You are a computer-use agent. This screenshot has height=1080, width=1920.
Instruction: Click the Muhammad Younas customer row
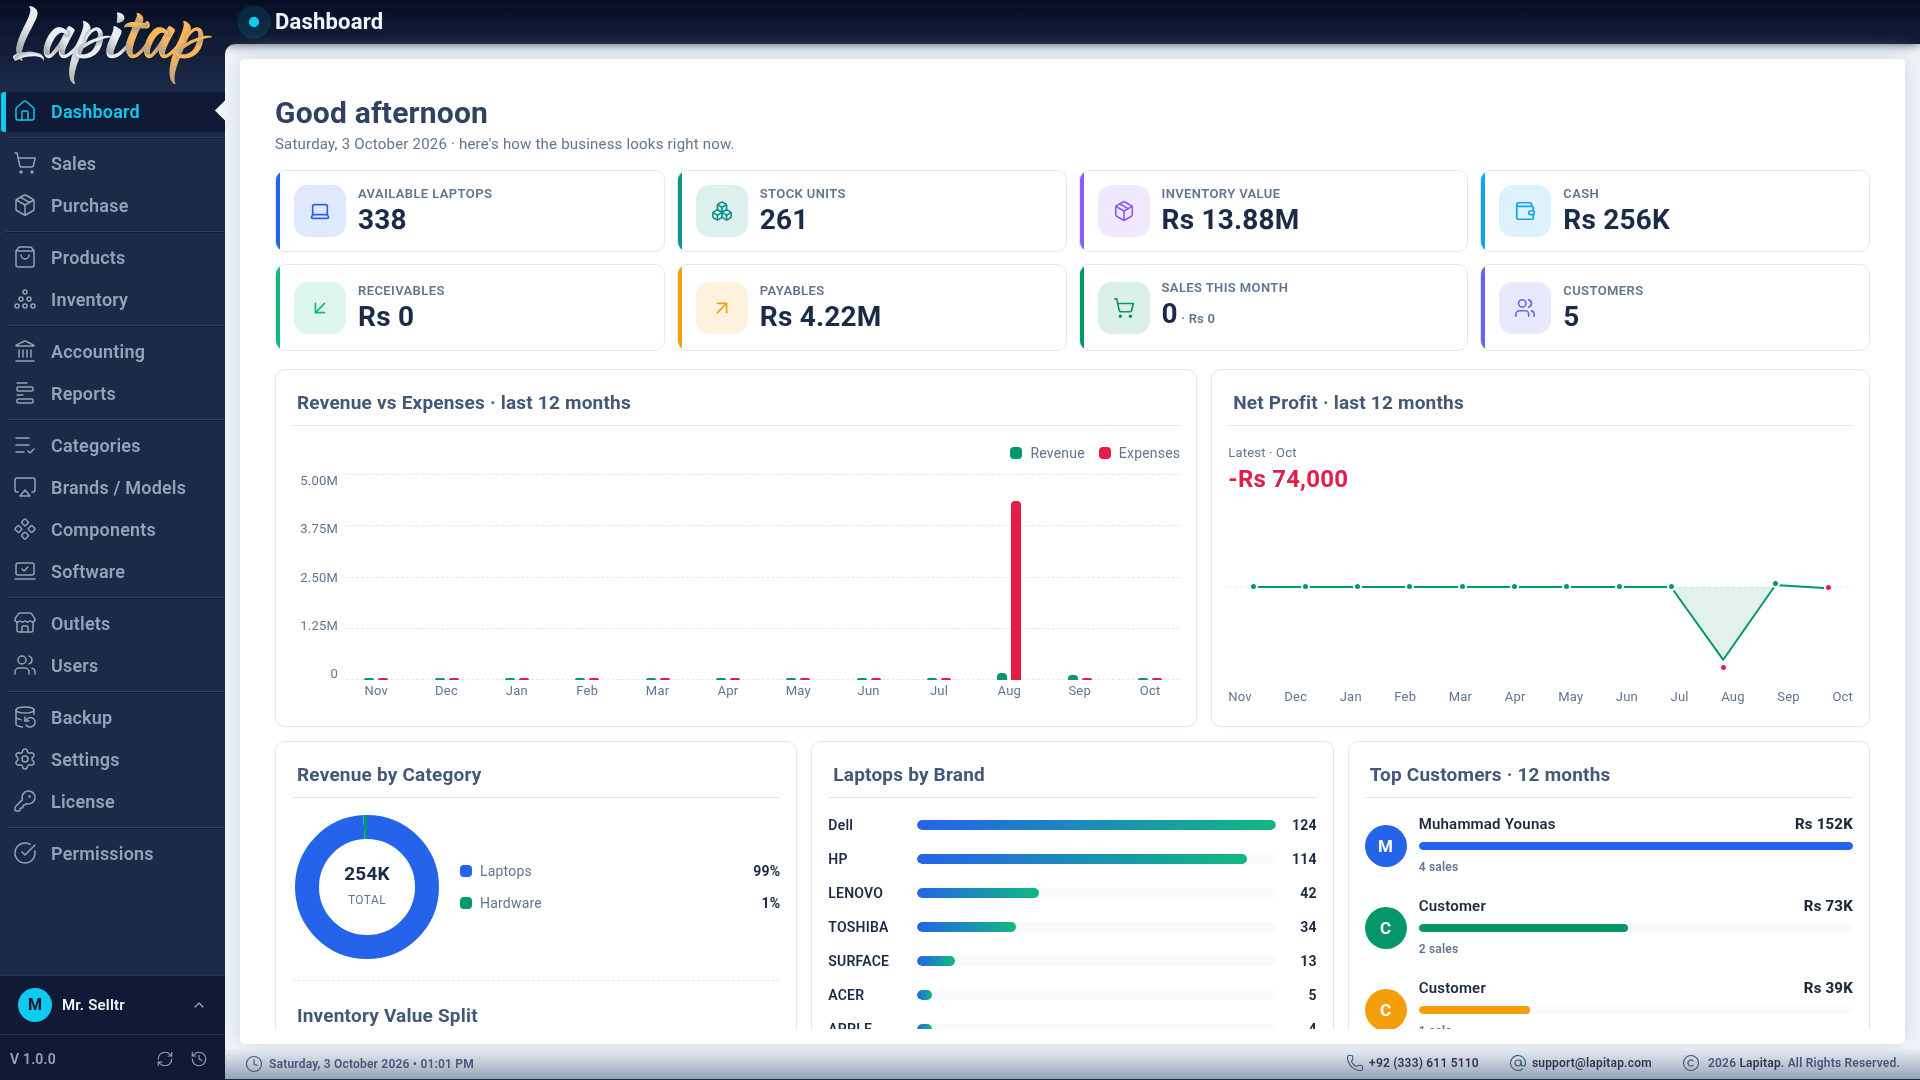(1609, 845)
